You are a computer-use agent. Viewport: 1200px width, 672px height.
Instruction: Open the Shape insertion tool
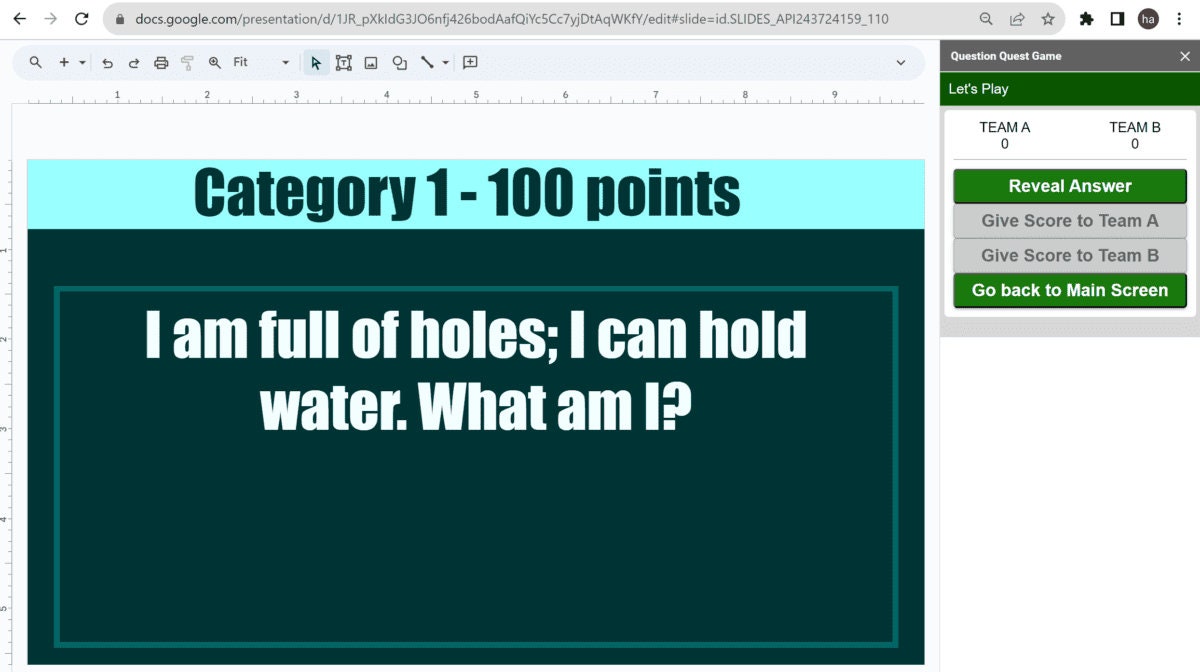(399, 62)
